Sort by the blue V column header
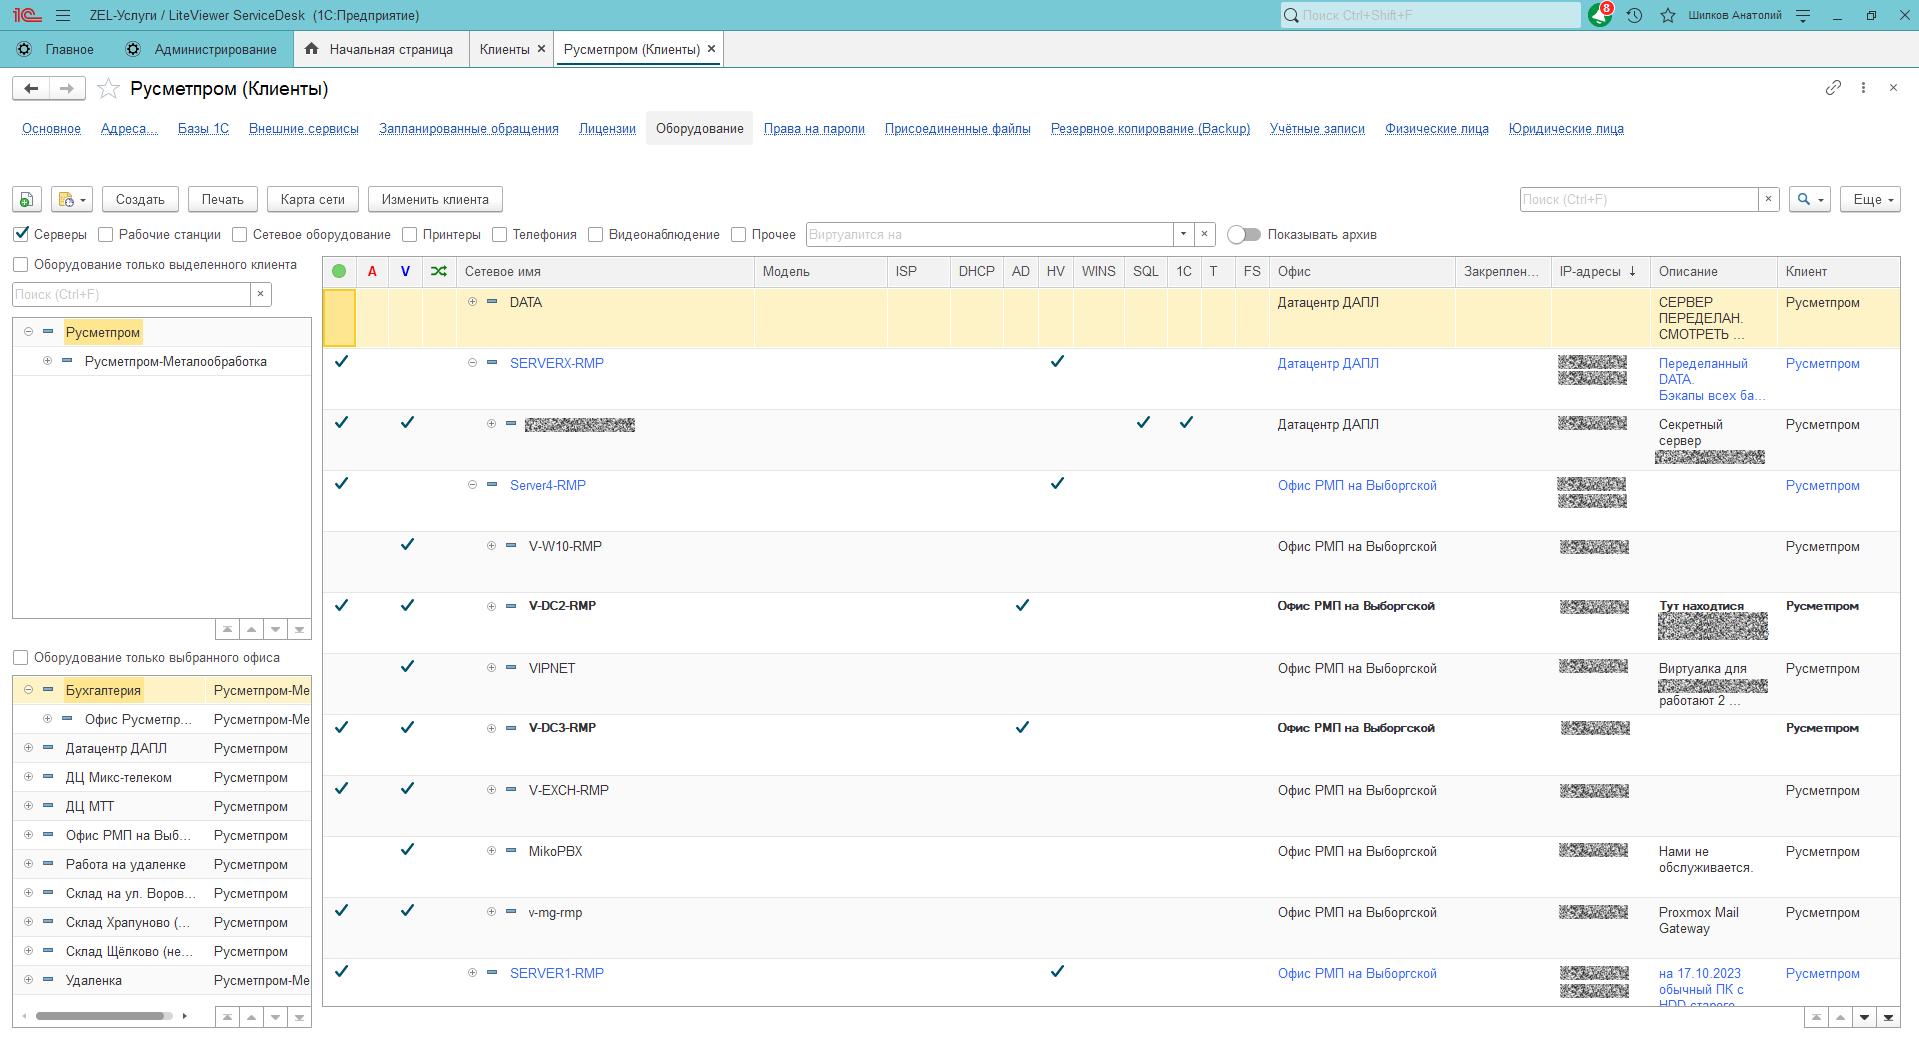The image size is (1919, 1039). point(405,271)
